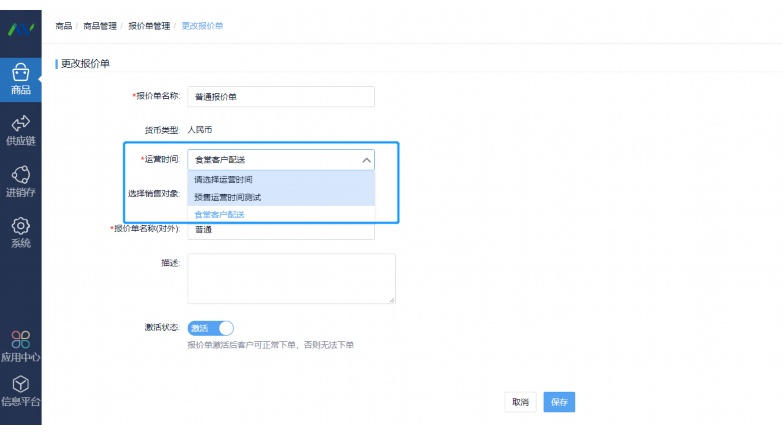
Task: Open the 系统 gear settings module
Action: [x=20, y=233]
